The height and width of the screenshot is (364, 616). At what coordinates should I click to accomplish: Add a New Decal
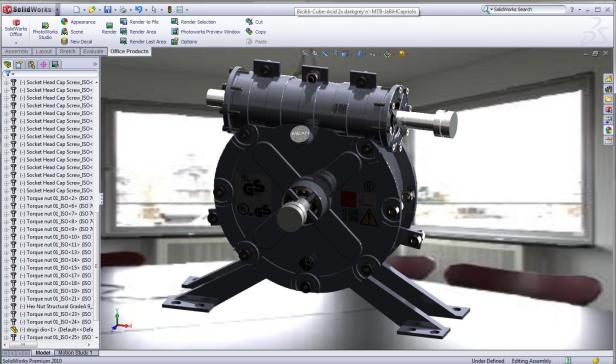pos(77,42)
